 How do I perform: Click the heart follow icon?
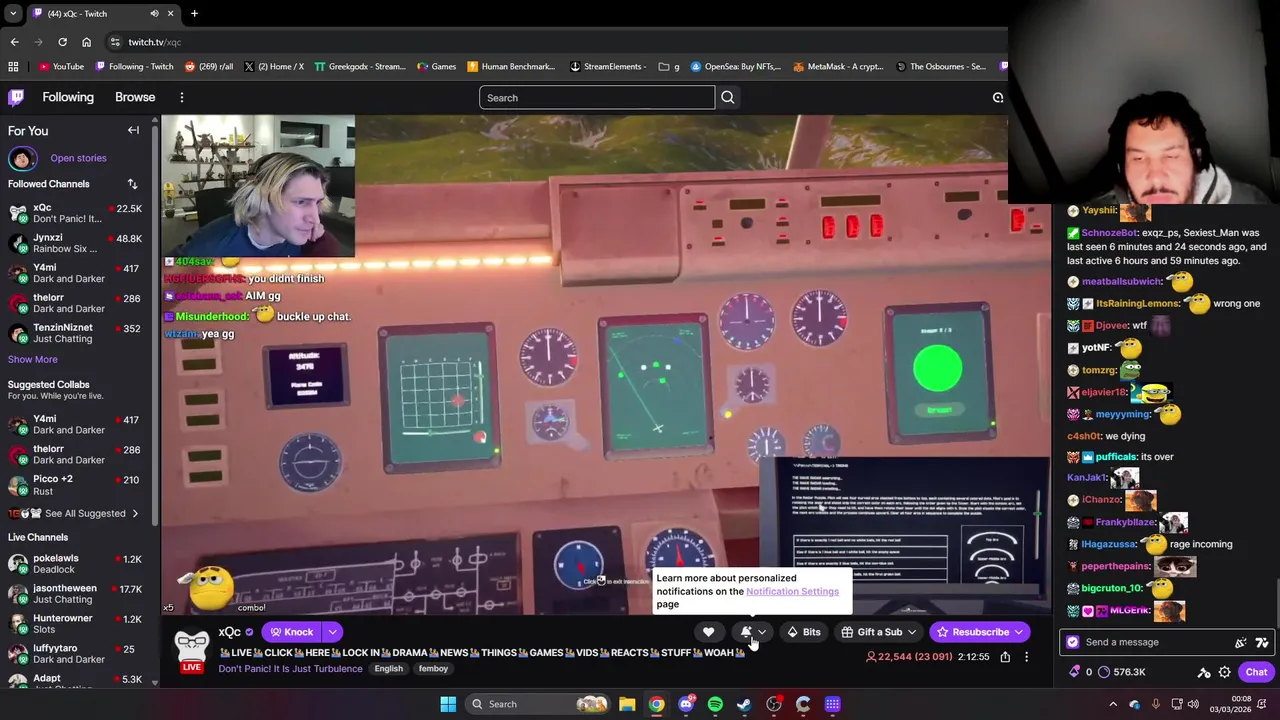(708, 632)
